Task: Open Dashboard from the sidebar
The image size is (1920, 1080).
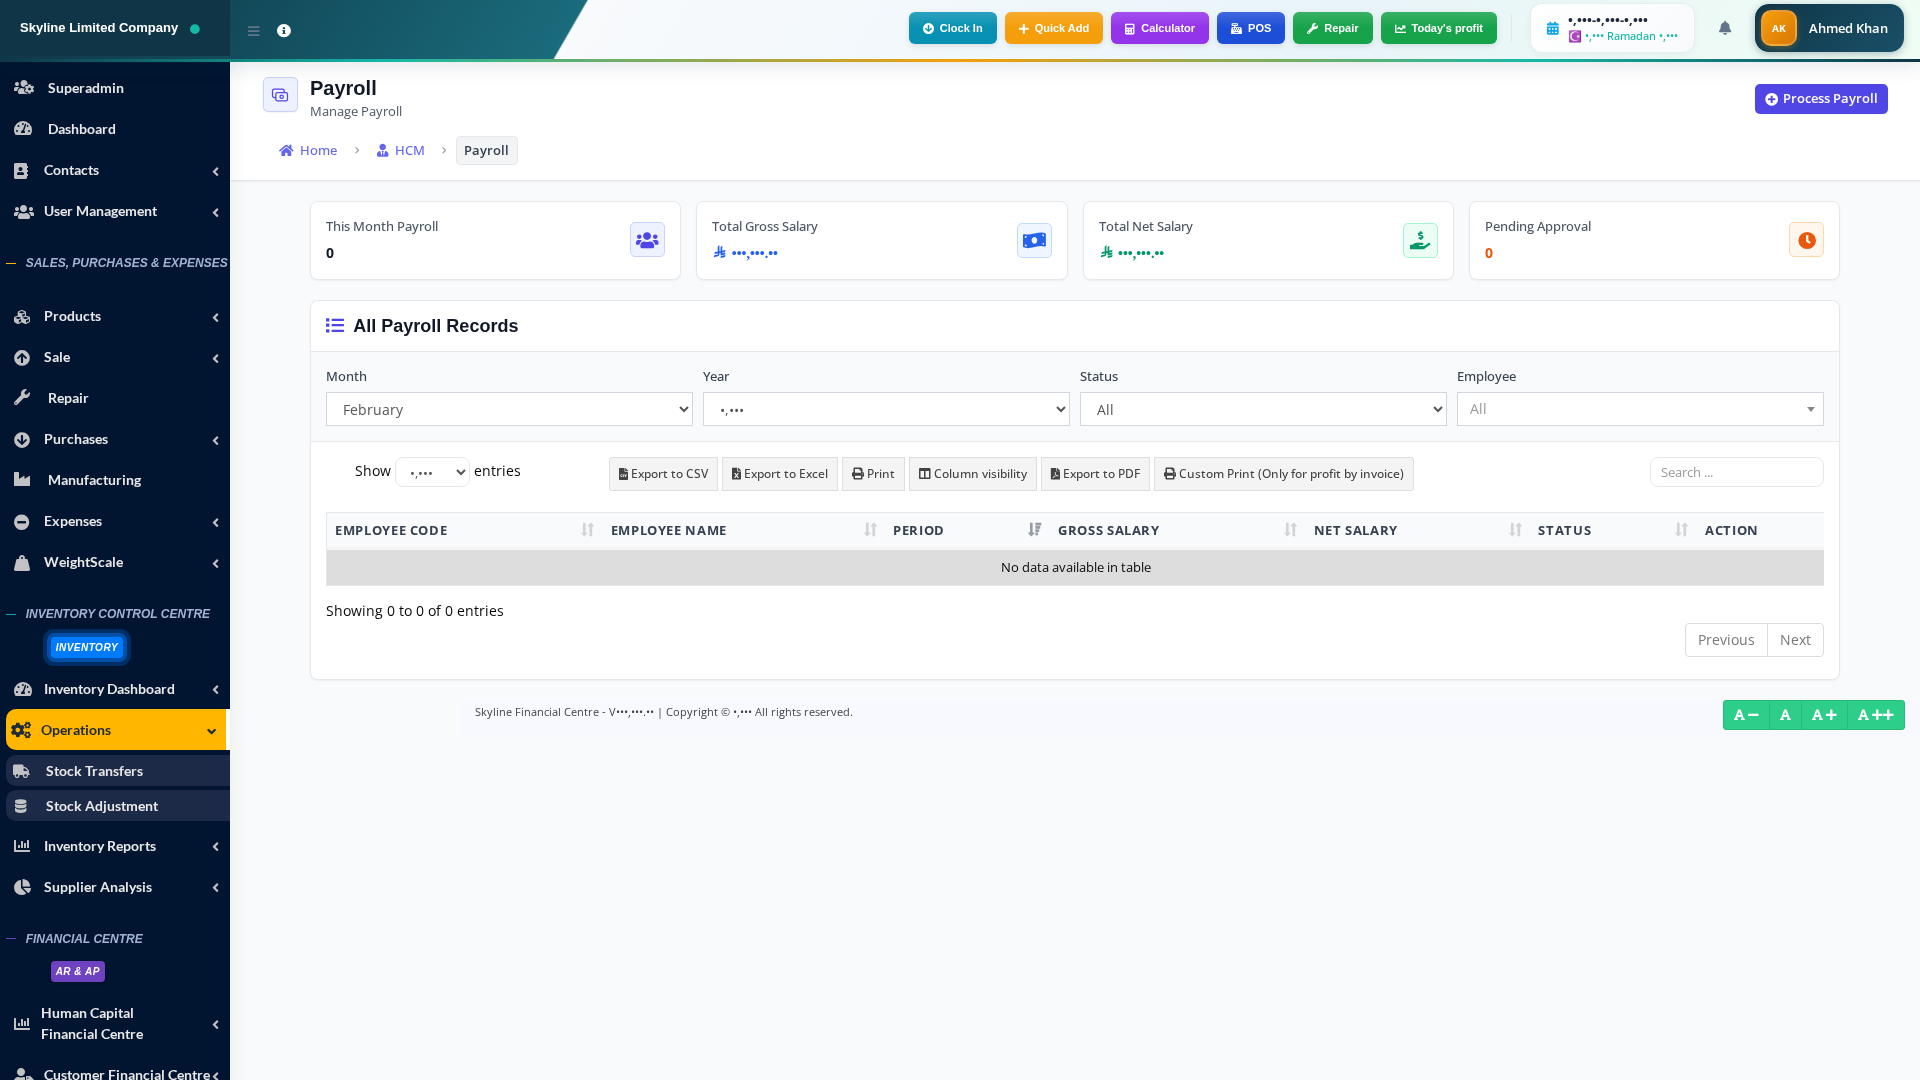Action: tap(82, 129)
